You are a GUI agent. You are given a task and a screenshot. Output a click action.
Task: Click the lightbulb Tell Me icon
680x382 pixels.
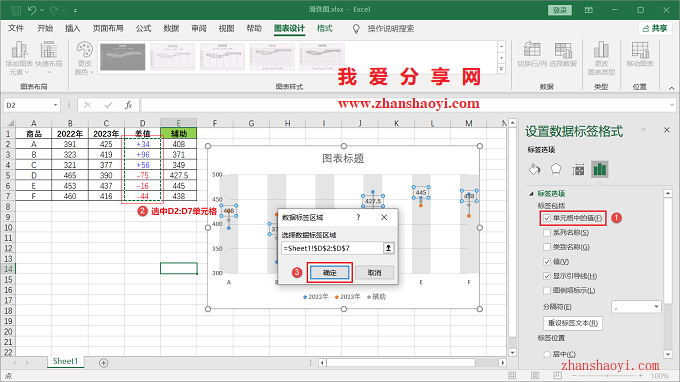[x=356, y=29]
